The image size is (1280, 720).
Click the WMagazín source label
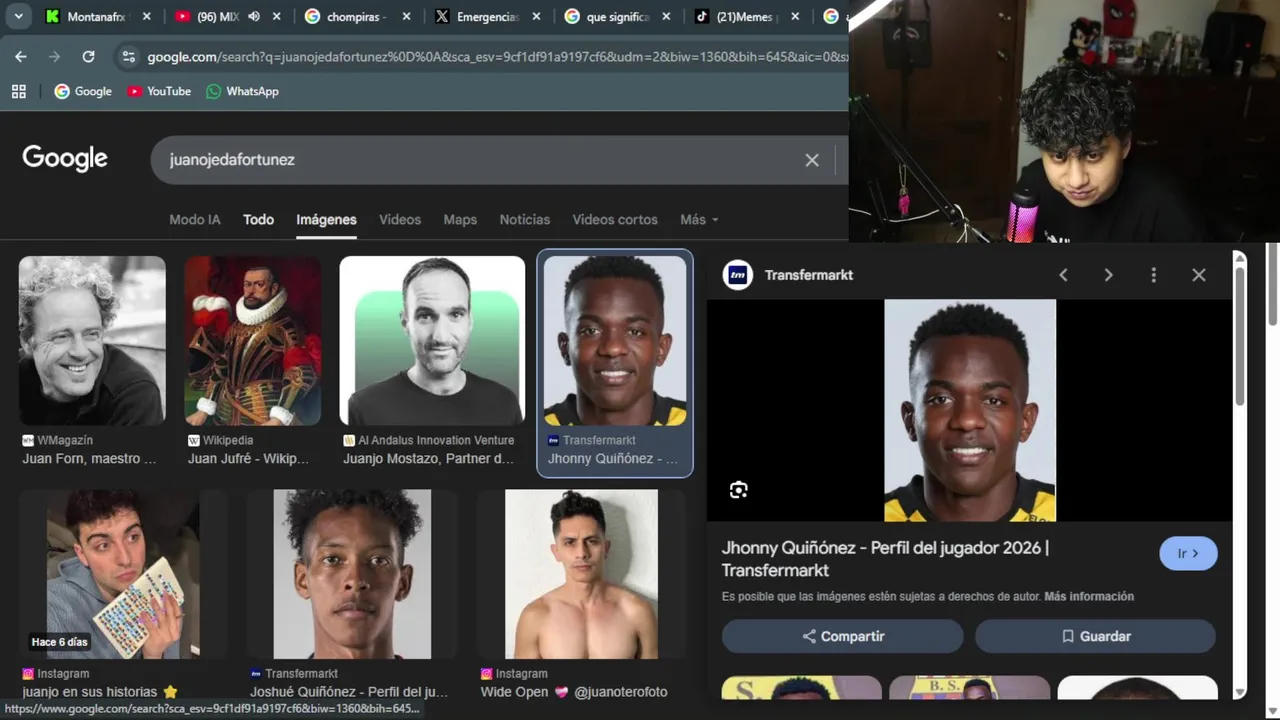click(x=65, y=440)
